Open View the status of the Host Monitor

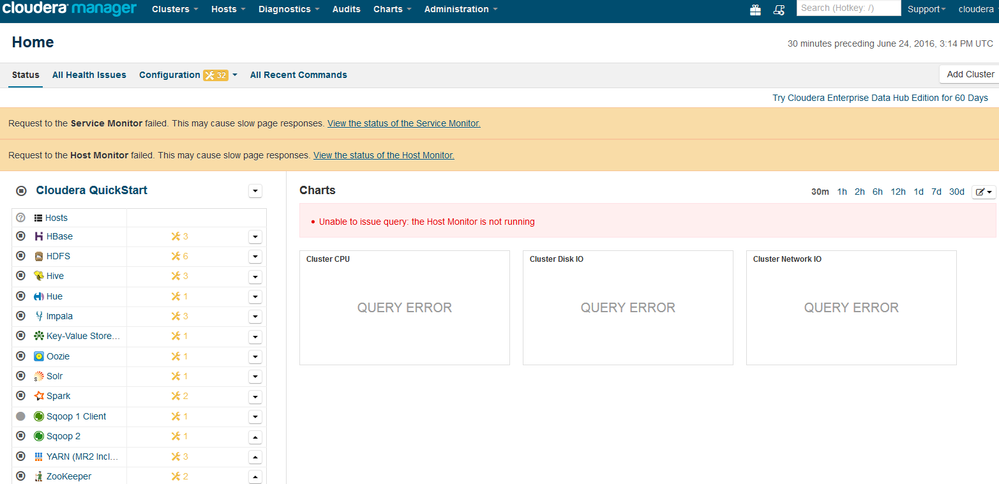point(384,155)
